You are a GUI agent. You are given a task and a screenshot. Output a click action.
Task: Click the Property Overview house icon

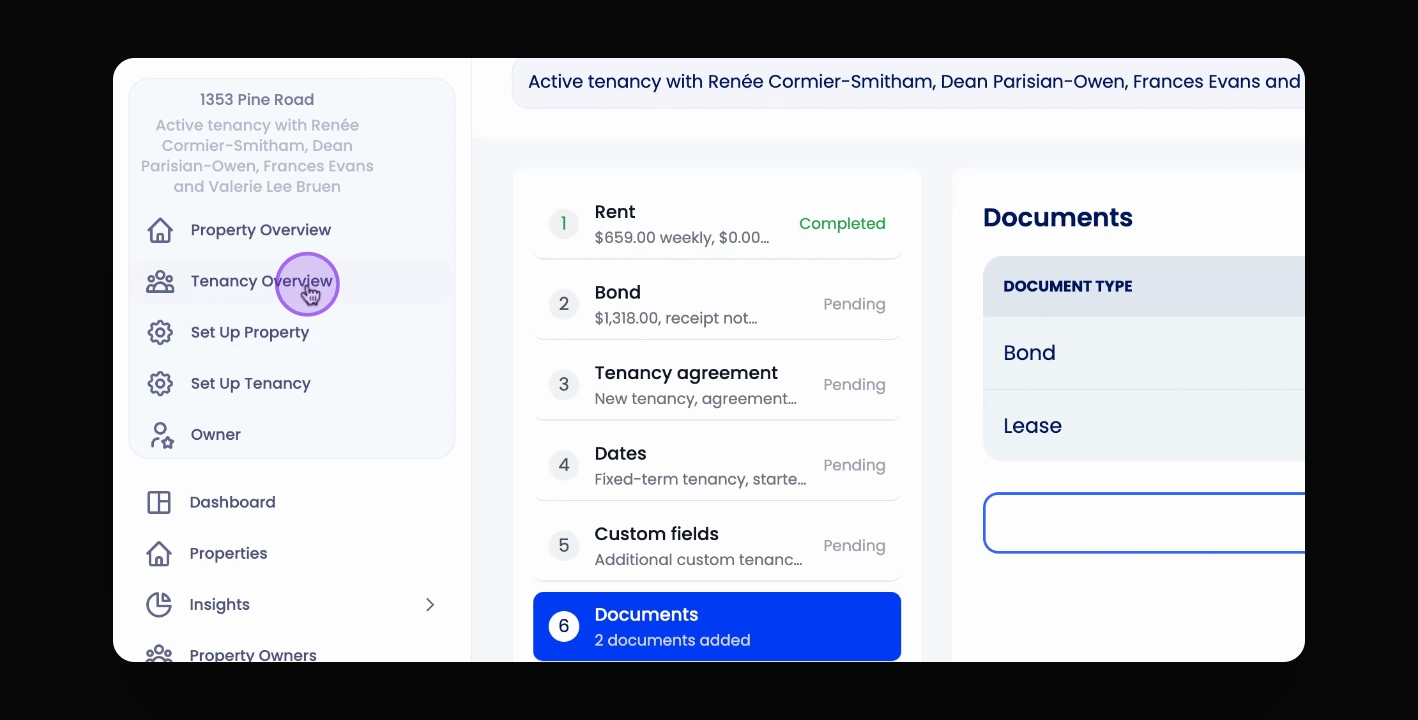pos(160,230)
